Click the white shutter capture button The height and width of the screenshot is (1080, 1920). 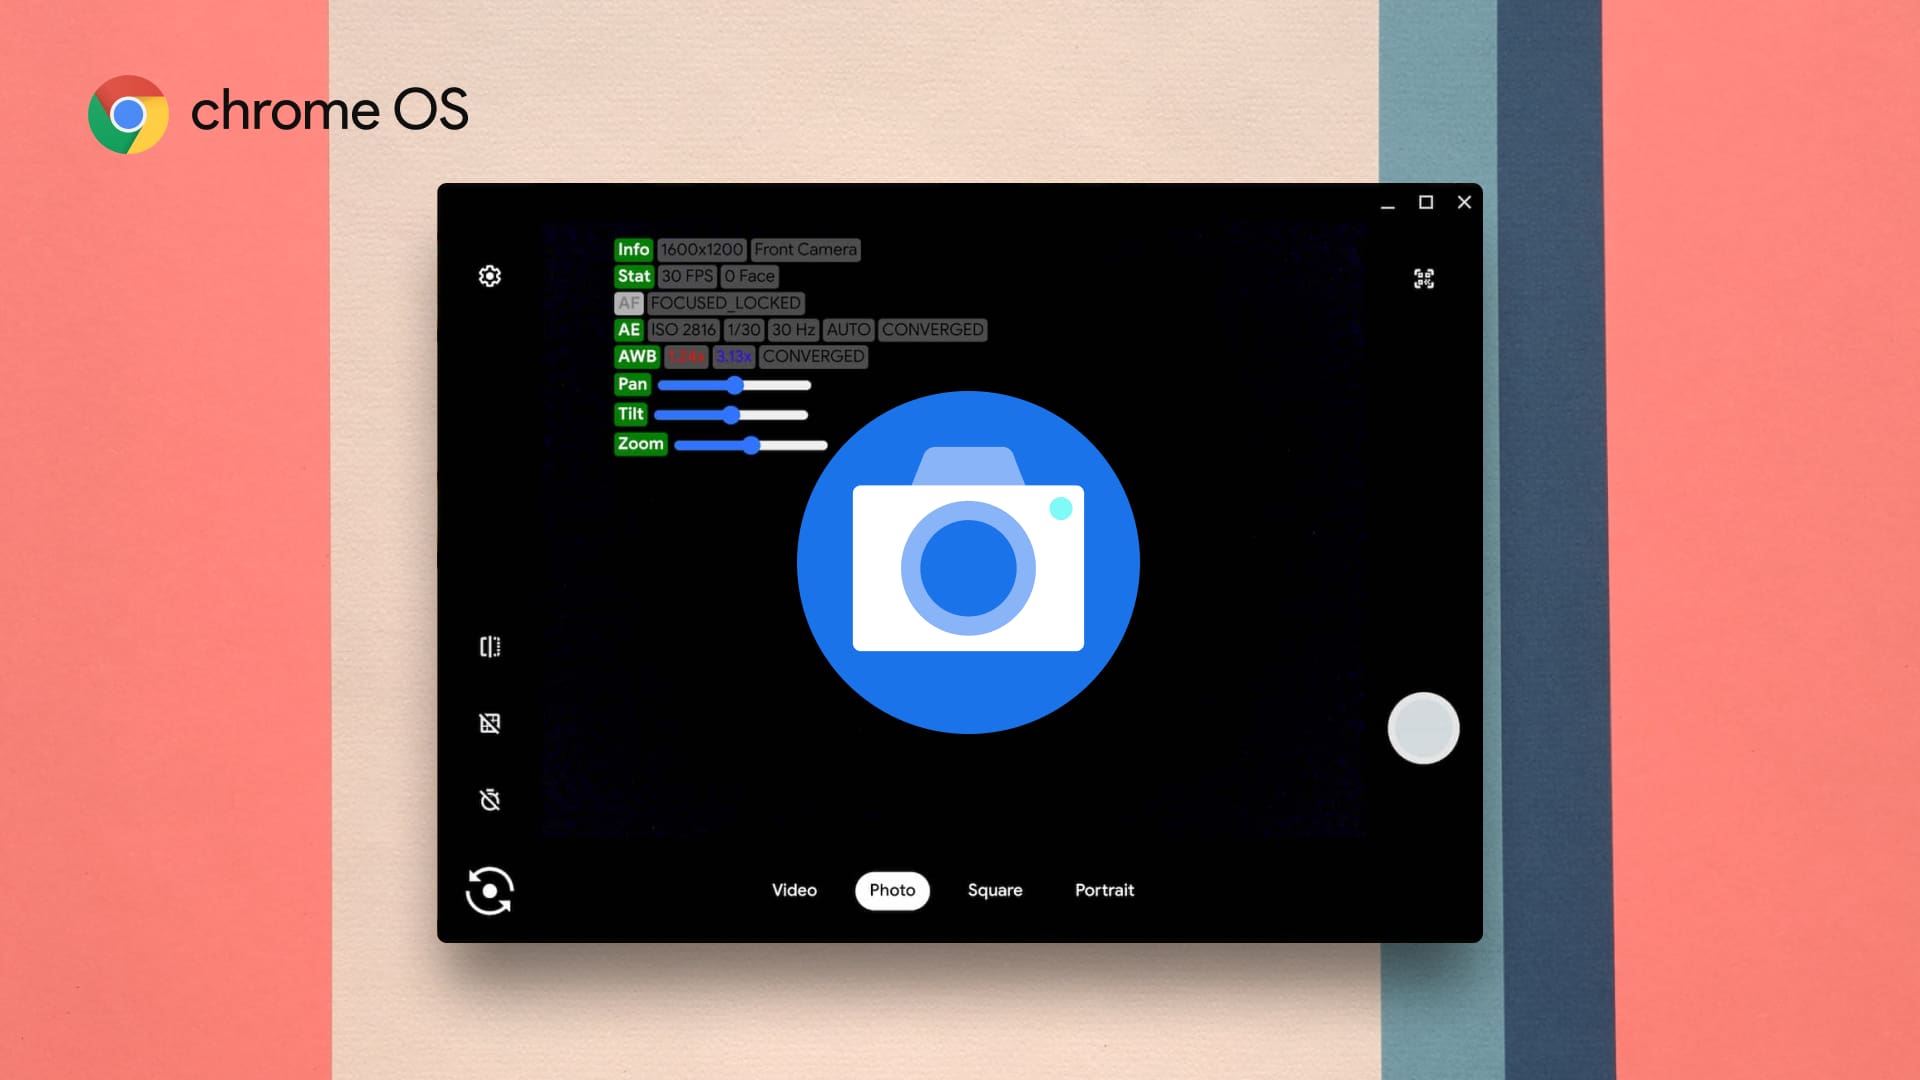pyautogui.click(x=1423, y=729)
